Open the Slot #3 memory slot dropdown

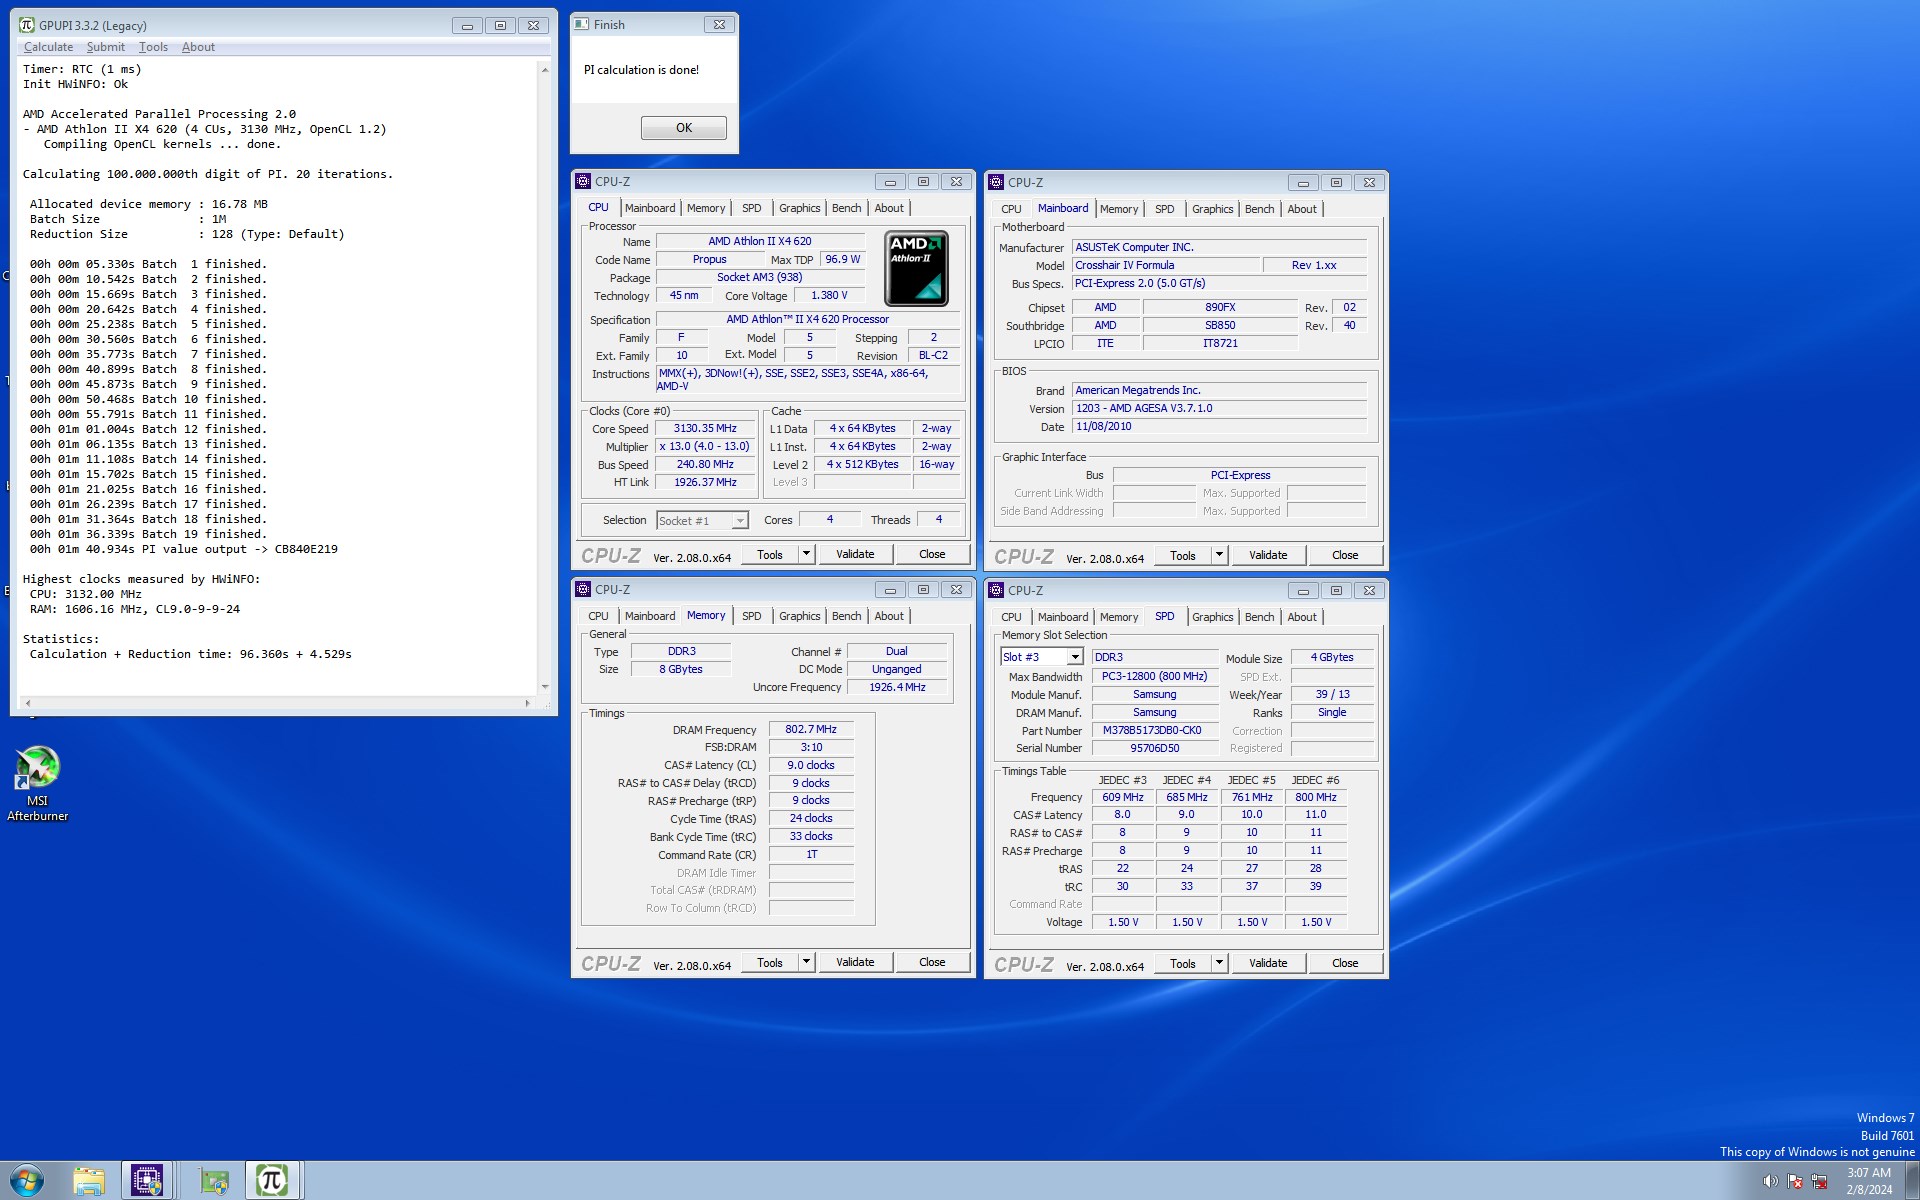click(x=1074, y=657)
